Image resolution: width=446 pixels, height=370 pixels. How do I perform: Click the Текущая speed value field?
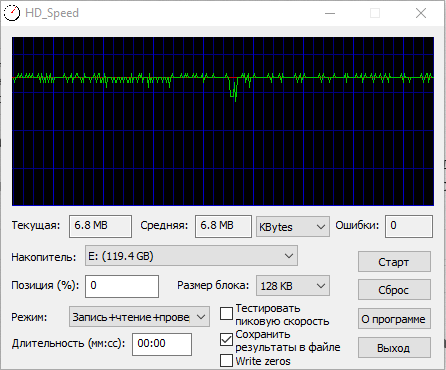point(100,226)
